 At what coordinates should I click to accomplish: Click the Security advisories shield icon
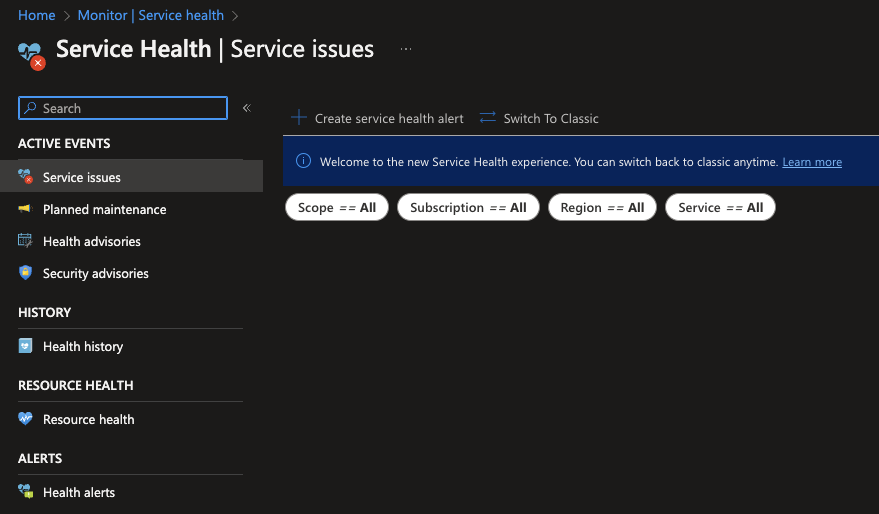coord(25,272)
